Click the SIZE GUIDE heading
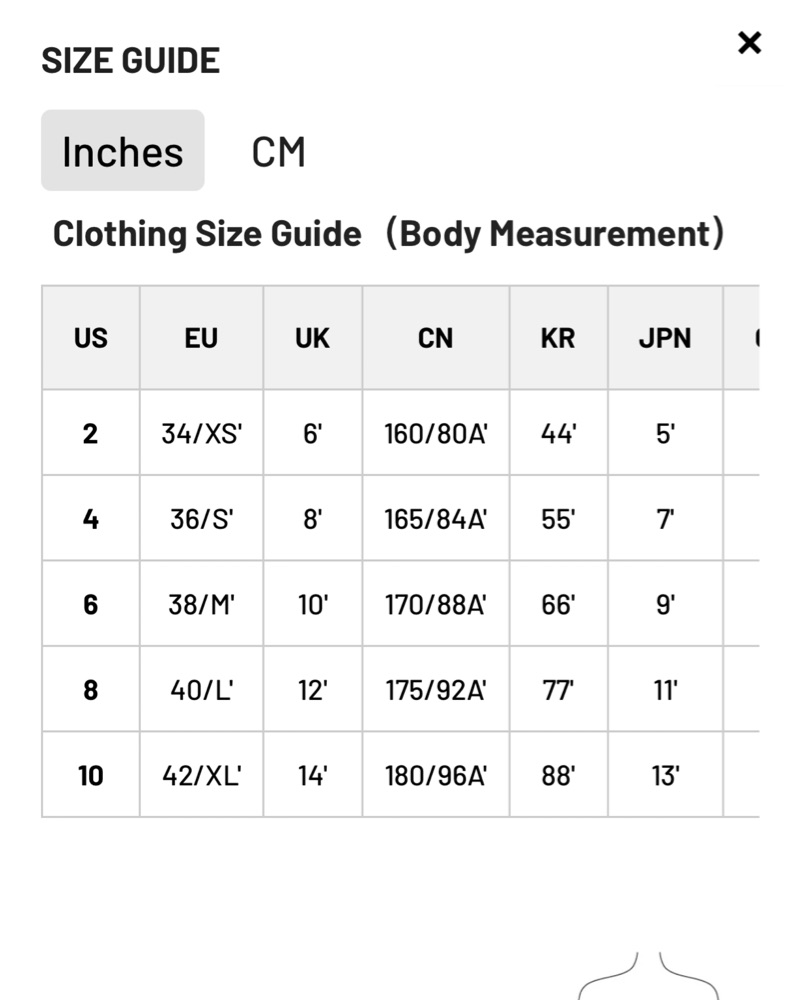The height and width of the screenshot is (1000, 801). pos(131,61)
